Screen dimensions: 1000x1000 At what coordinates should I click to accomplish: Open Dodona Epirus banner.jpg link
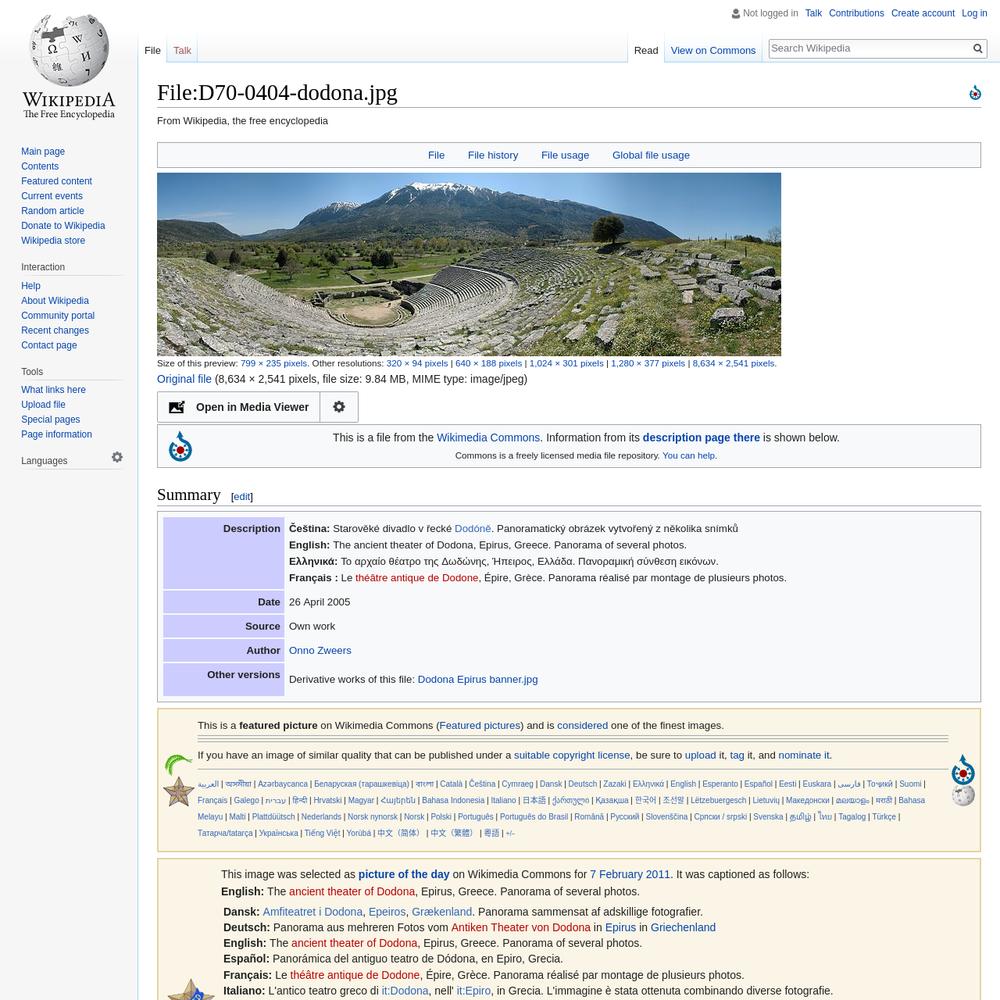[x=478, y=679]
